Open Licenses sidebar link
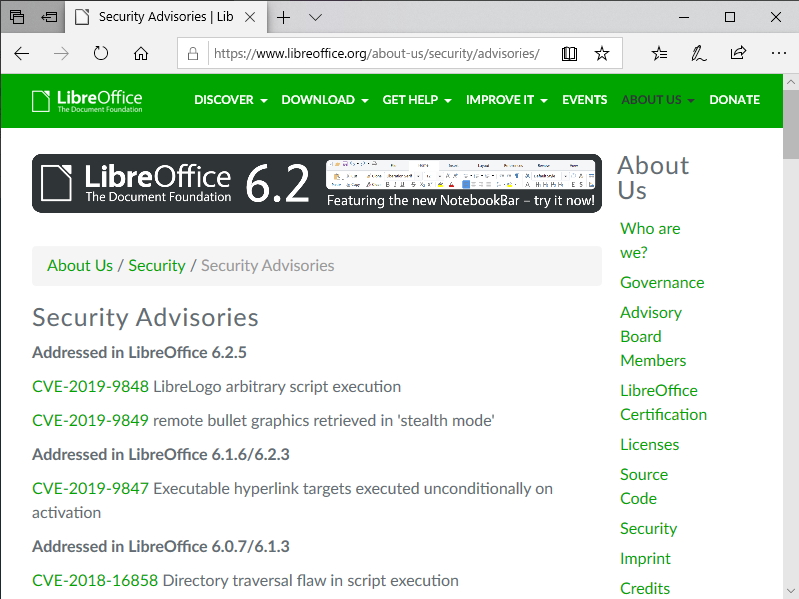Screen dimensions: 799x599 649,445
